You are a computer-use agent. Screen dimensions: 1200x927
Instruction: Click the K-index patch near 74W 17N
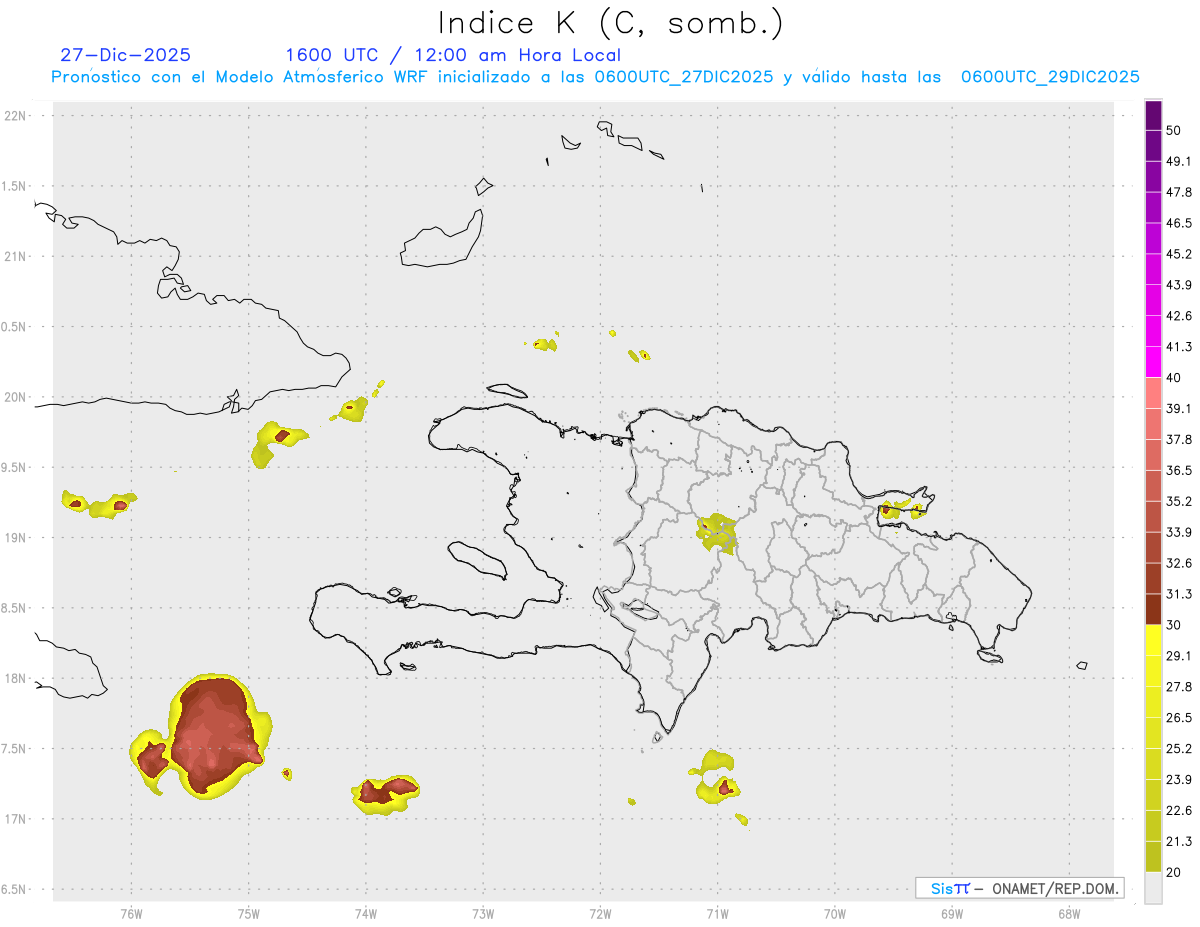pos(385,794)
